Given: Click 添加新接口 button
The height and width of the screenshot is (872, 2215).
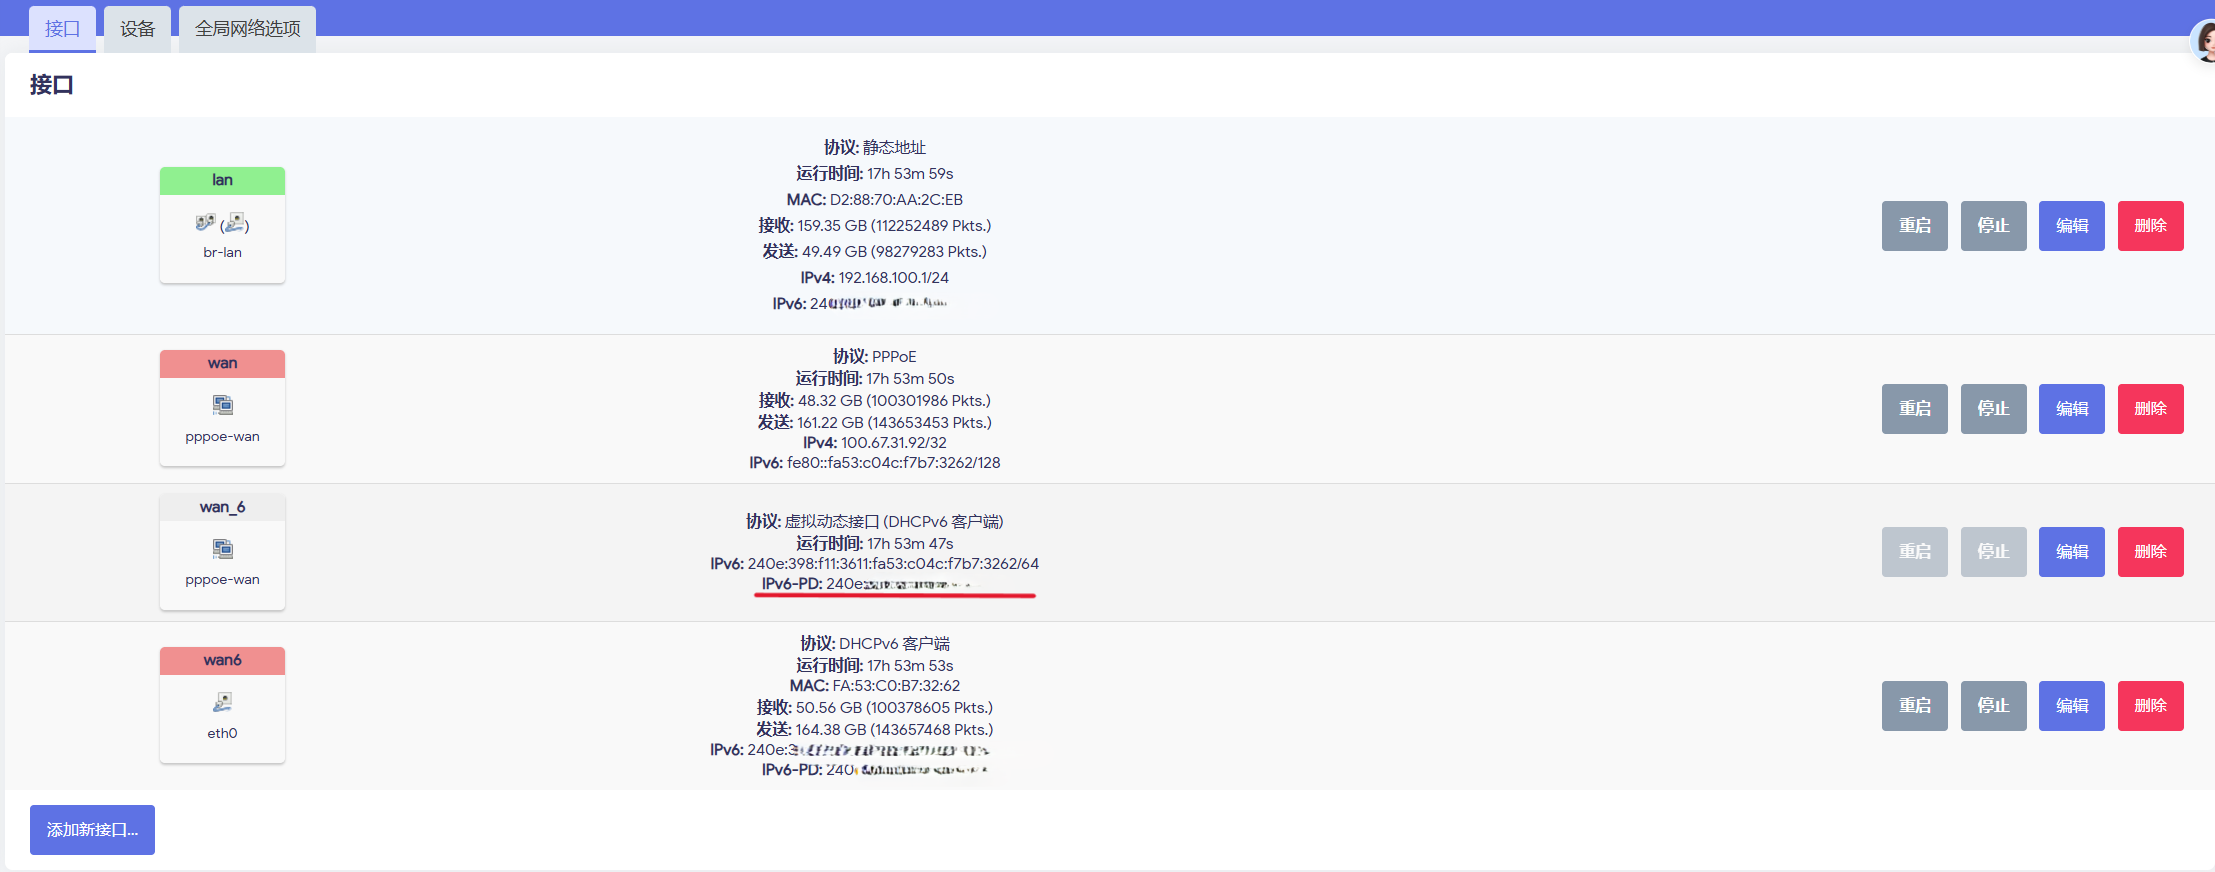Looking at the screenshot, I should point(92,830).
